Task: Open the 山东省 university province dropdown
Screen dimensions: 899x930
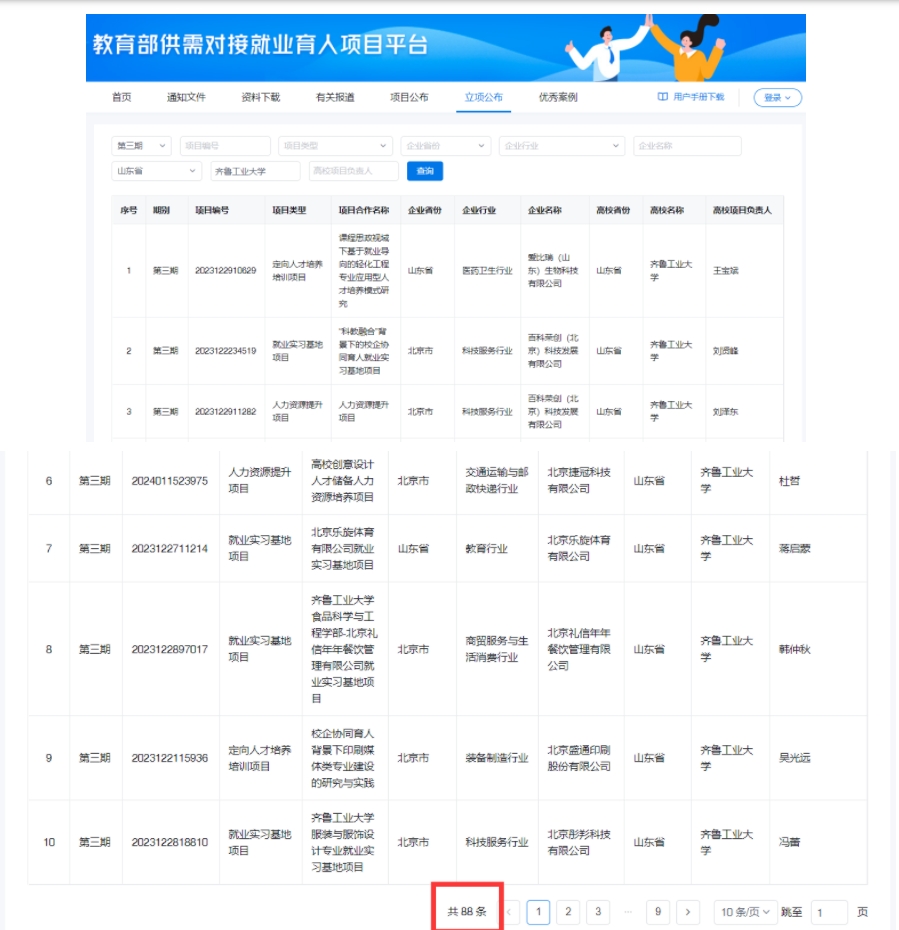Action: click(157, 171)
